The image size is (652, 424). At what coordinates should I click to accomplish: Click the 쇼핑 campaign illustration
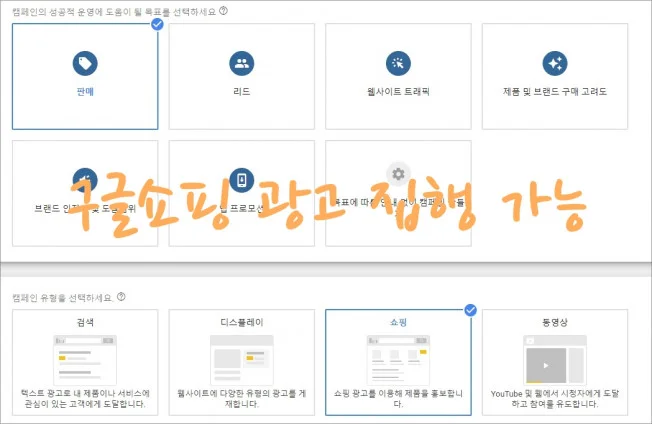pyautogui.click(x=398, y=360)
